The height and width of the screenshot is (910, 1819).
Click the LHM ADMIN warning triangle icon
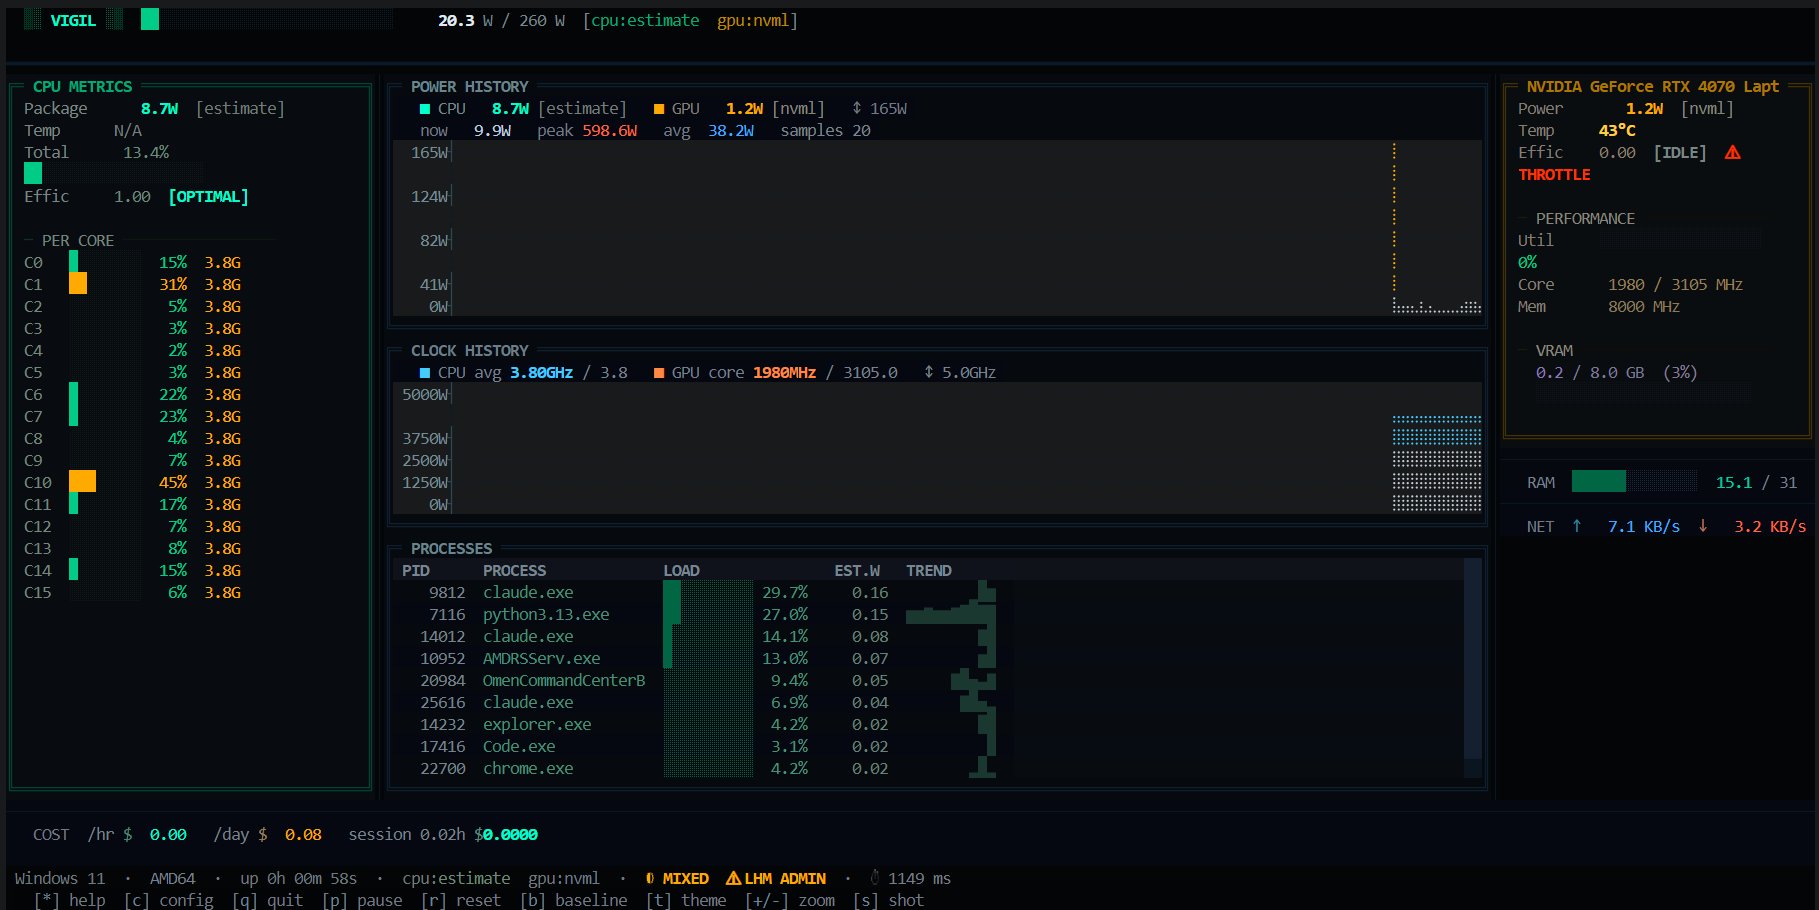click(x=733, y=878)
